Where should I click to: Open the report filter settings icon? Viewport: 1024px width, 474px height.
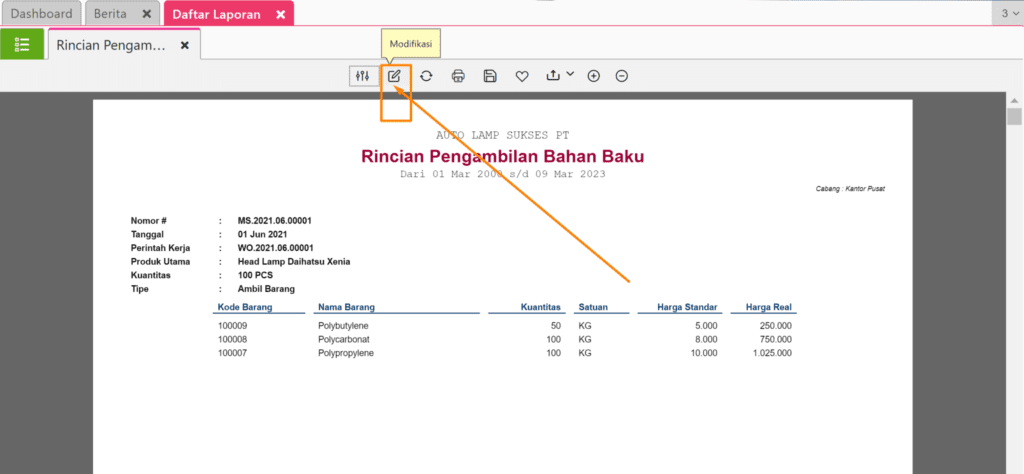(362, 76)
